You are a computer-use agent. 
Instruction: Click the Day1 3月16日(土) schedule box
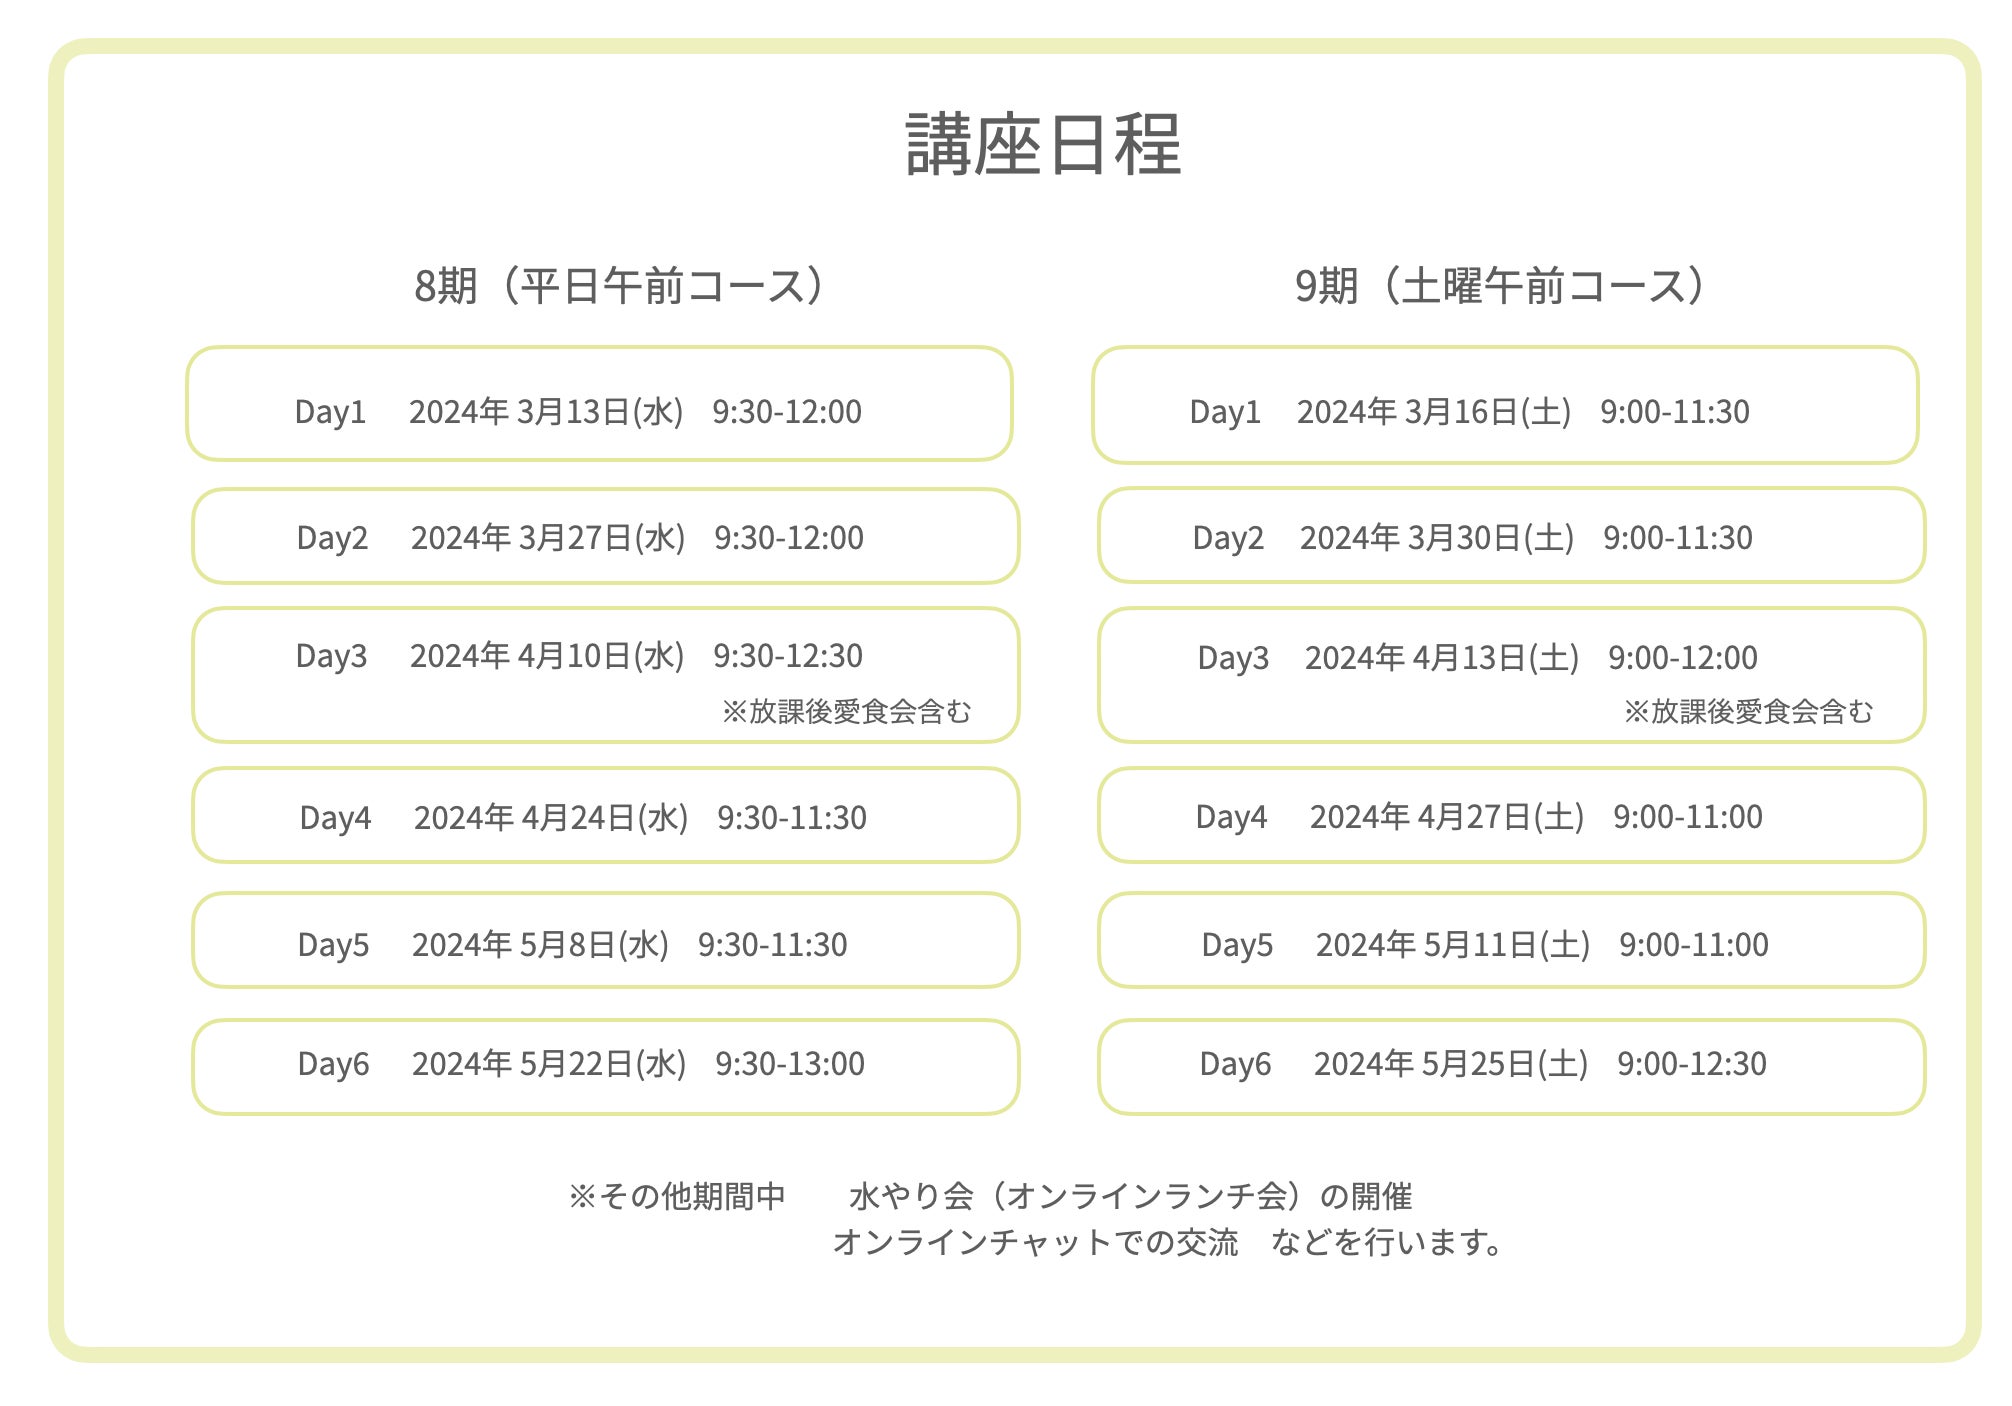(x=1505, y=406)
